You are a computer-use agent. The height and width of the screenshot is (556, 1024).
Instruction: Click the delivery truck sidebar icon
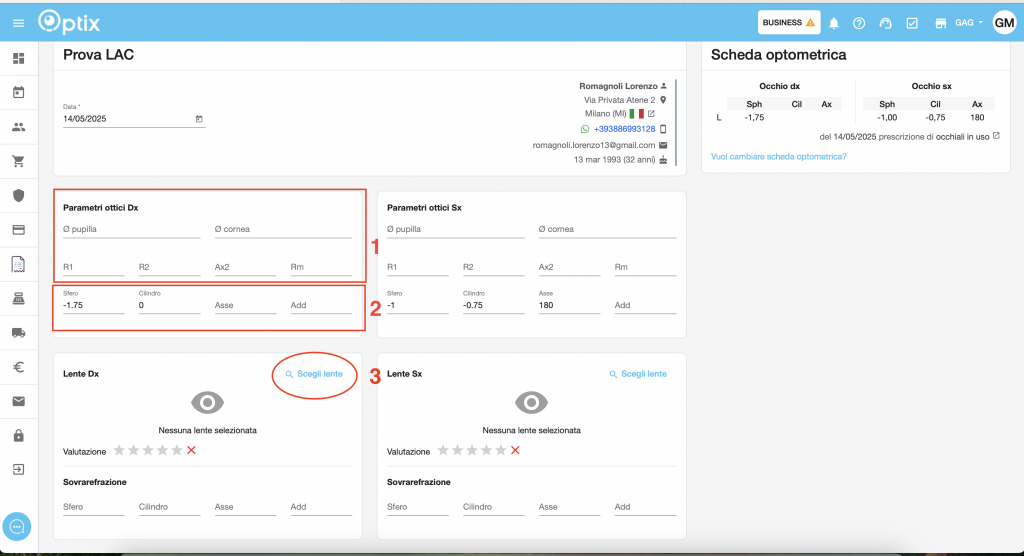[x=18, y=333]
